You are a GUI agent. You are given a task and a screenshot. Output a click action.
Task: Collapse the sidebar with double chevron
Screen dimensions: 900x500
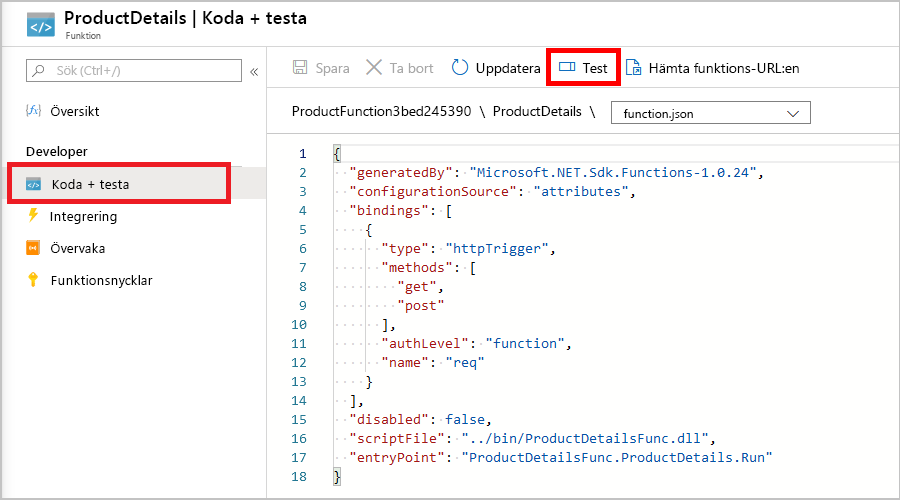(254, 72)
